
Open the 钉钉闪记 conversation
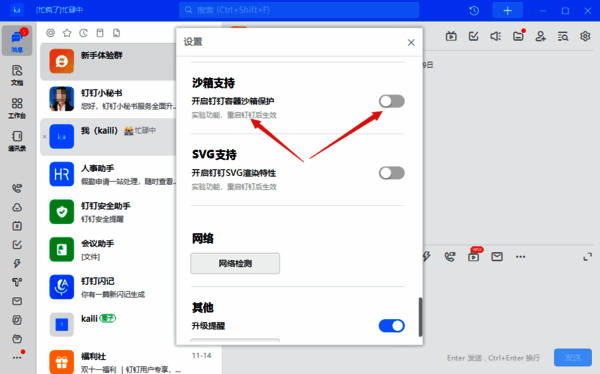pos(108,287)
